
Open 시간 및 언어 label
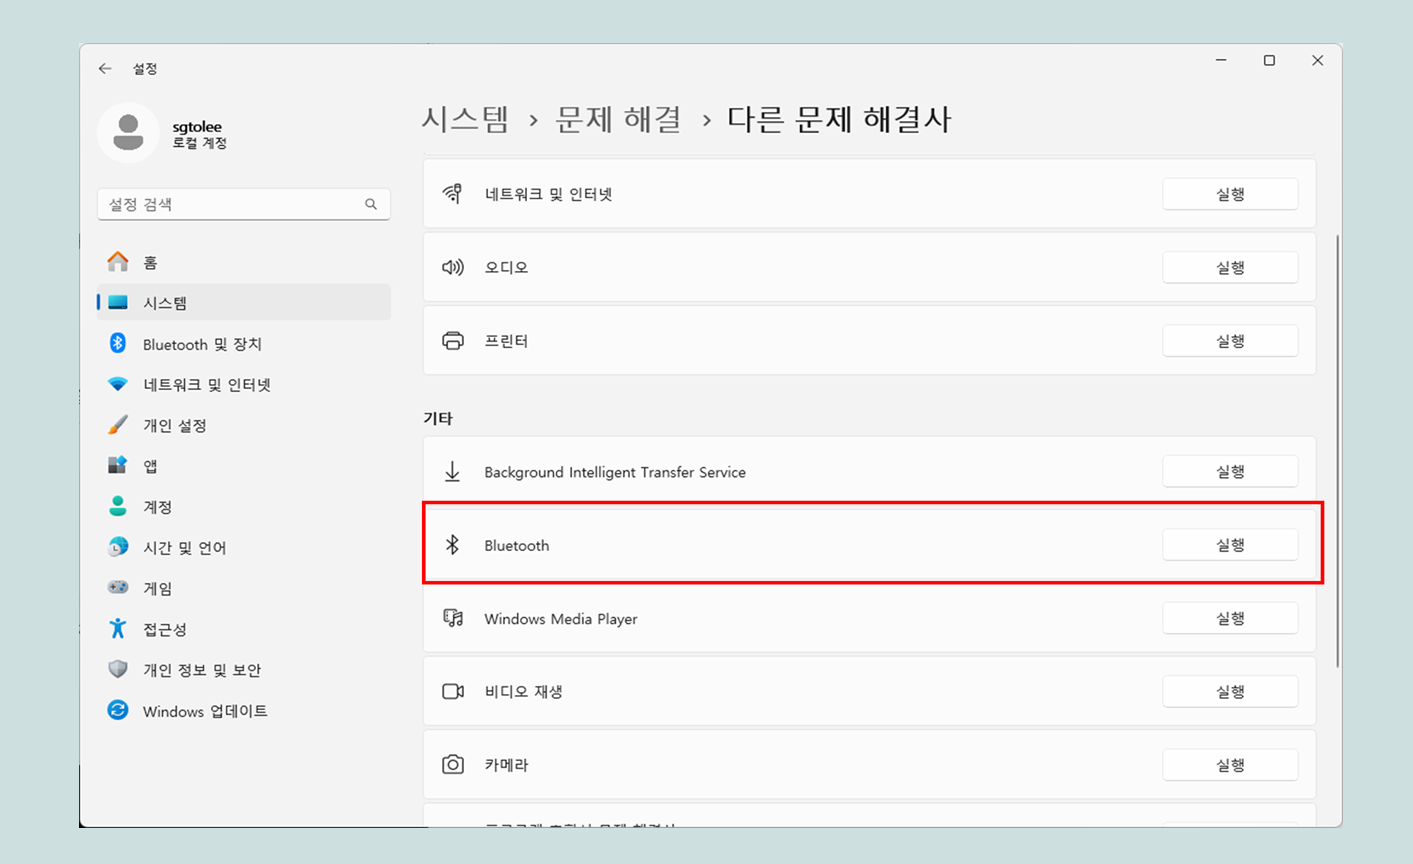[x=185, y=548]
